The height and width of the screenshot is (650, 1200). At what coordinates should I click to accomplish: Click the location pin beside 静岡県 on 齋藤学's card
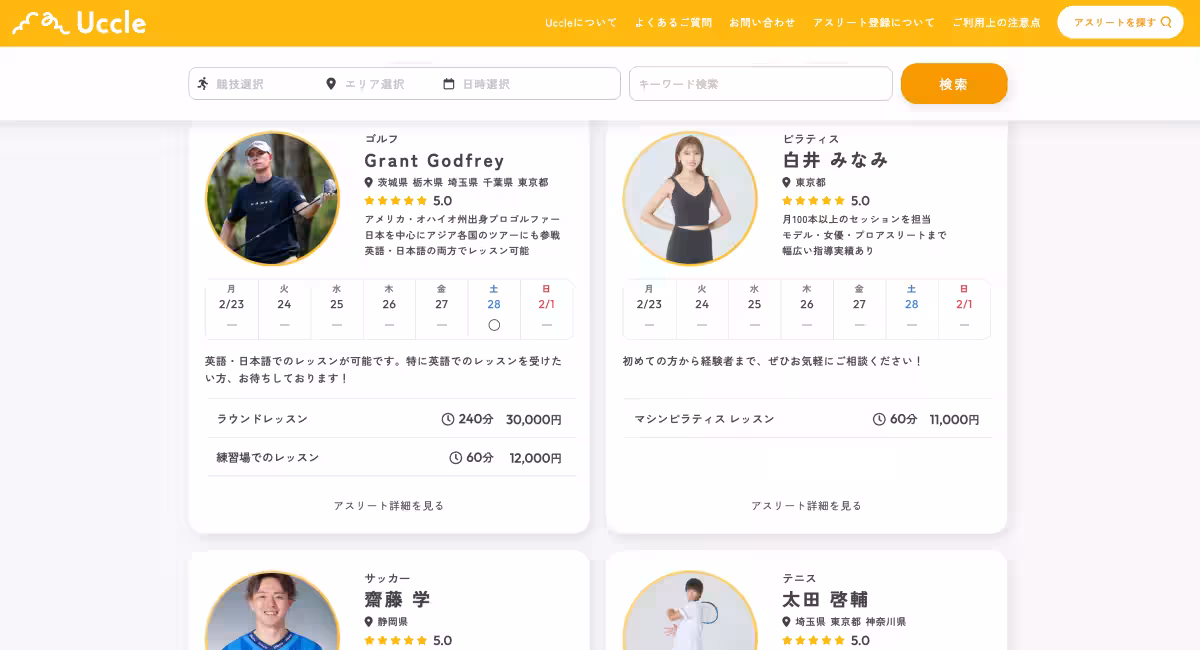pos(369,620)
